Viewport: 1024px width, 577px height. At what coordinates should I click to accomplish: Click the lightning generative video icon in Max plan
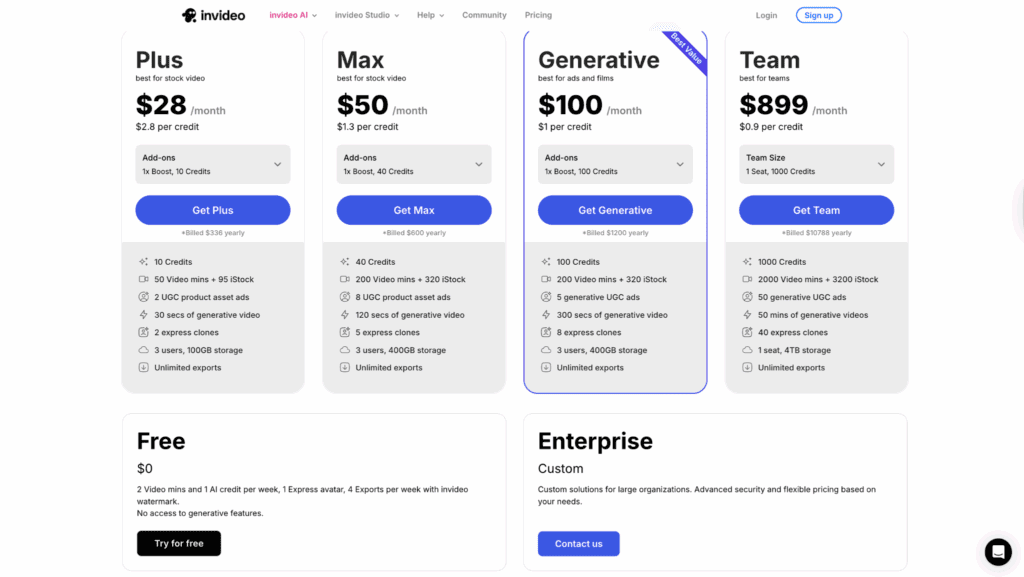coord(345,314)
